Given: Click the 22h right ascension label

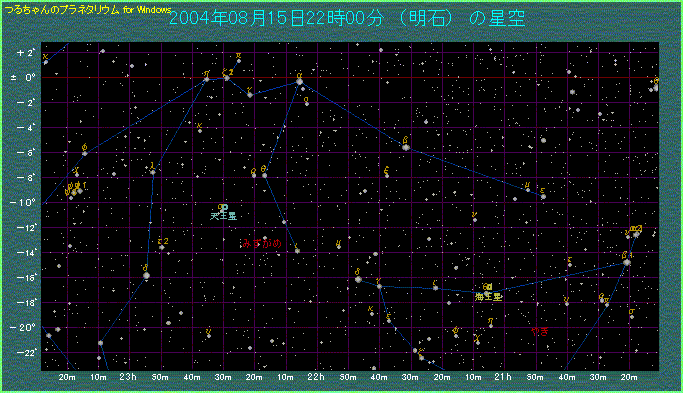Looking at the screenshot, I should coord(316,377).
